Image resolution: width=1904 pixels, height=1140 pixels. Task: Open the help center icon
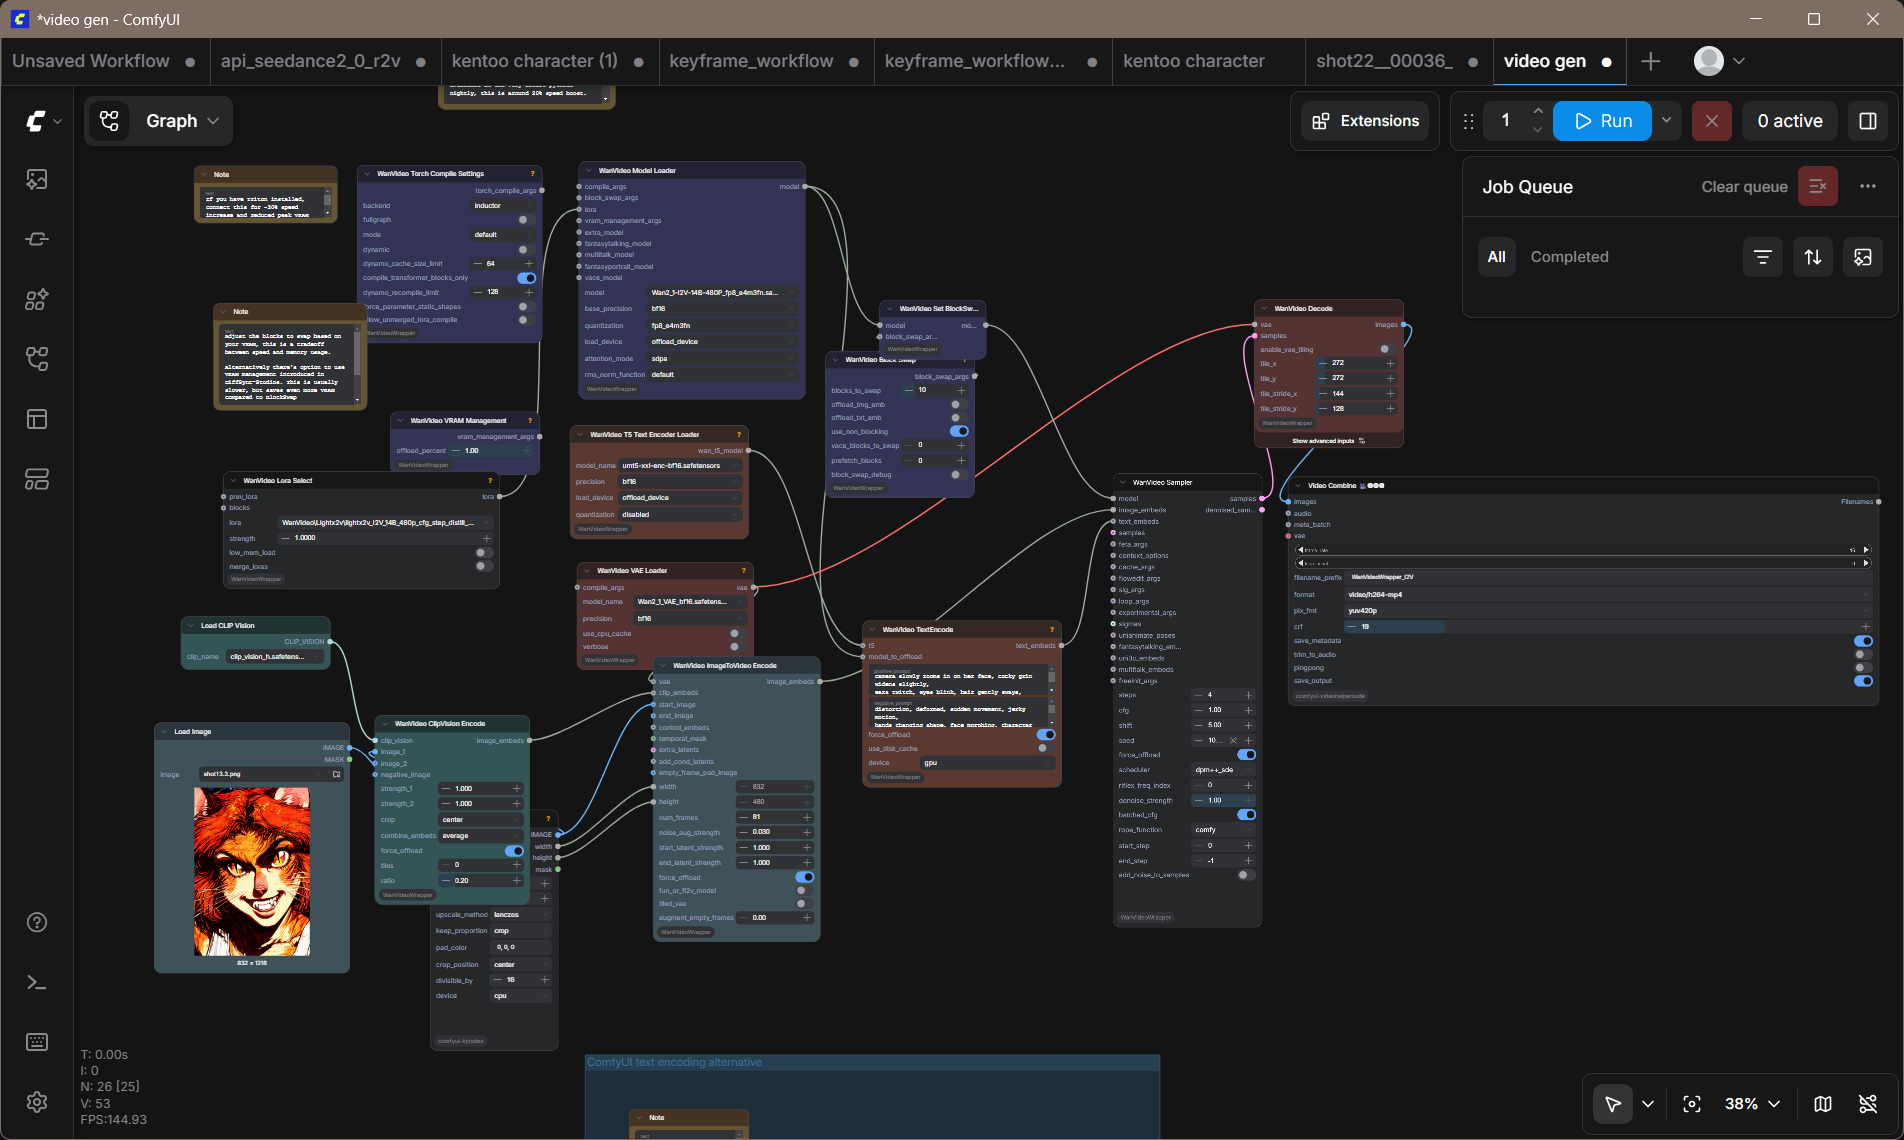(37, 922)
